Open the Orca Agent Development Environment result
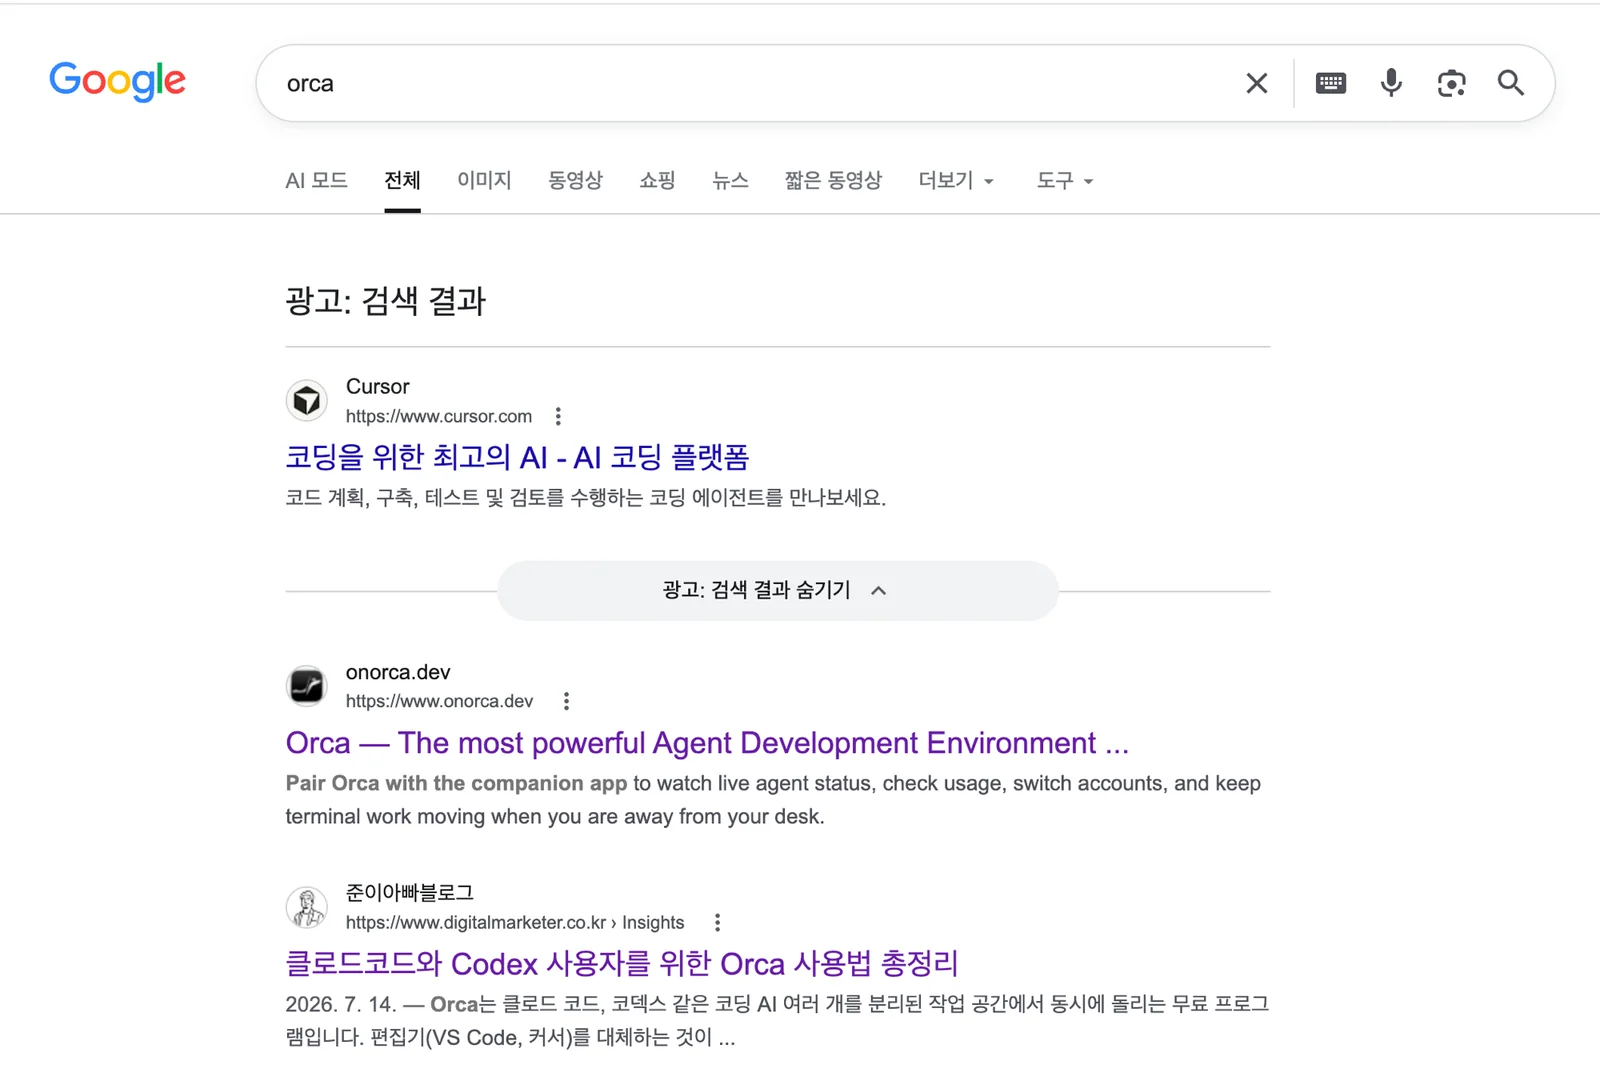Screen dimensions: 1600x1085 pos(707,743)
